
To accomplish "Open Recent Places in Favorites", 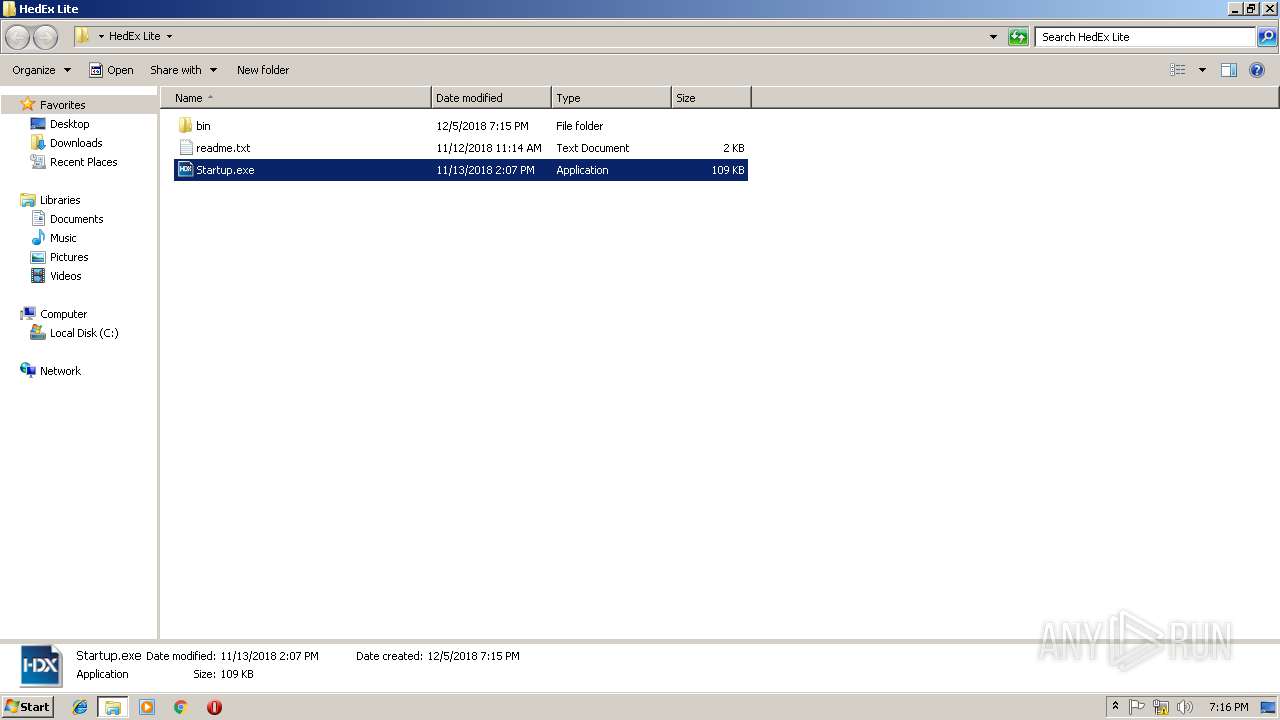I will tap(83, 162).
